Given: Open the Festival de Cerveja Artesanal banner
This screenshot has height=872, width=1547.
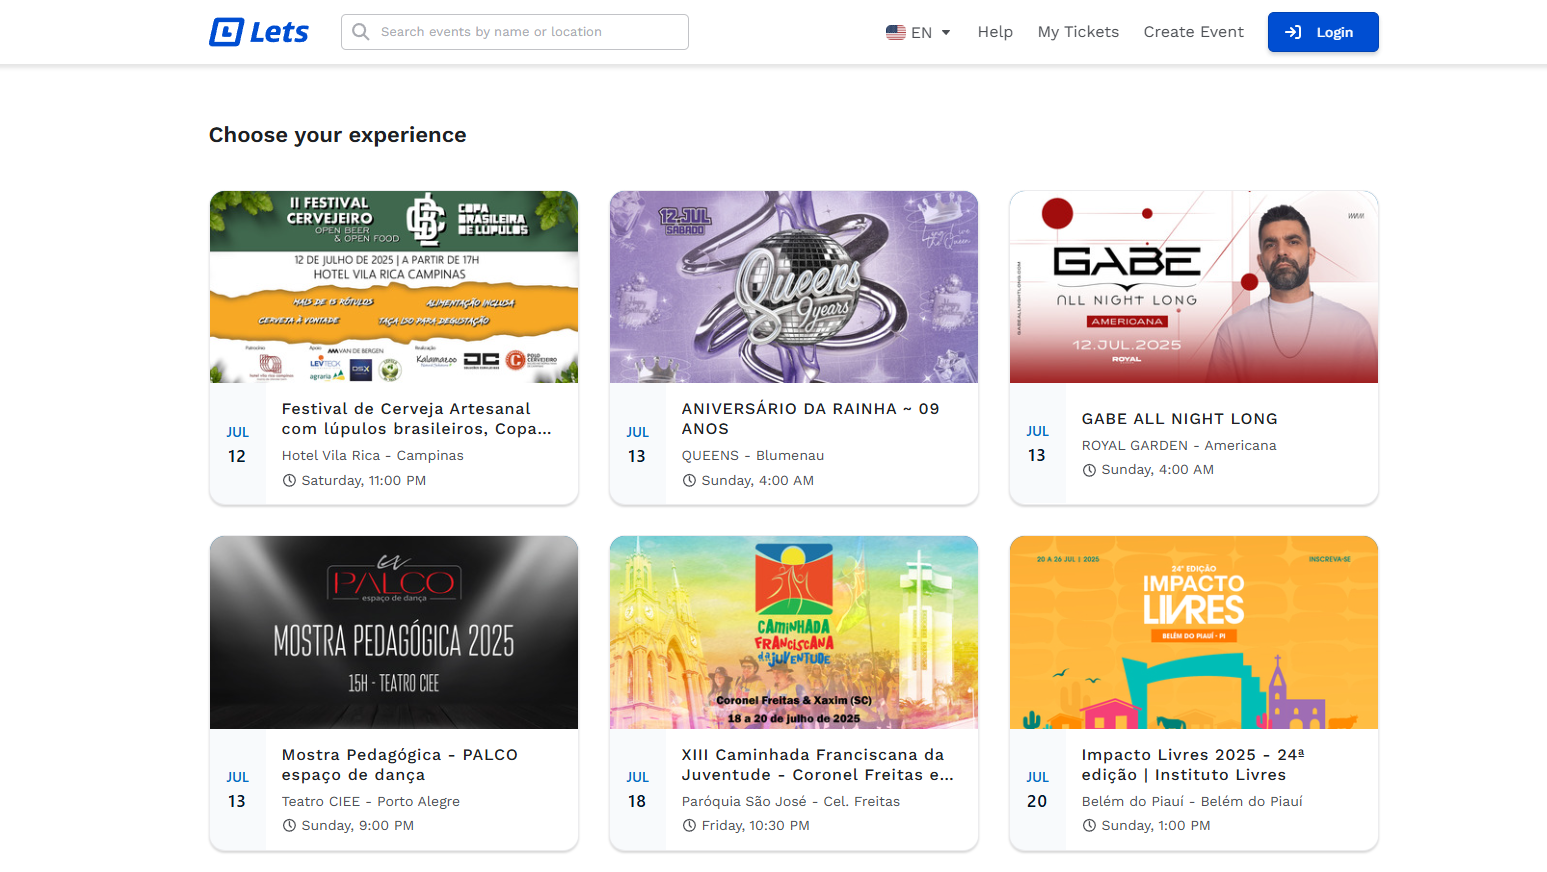Looking at the screenshot, I should (x=394, y=287).
